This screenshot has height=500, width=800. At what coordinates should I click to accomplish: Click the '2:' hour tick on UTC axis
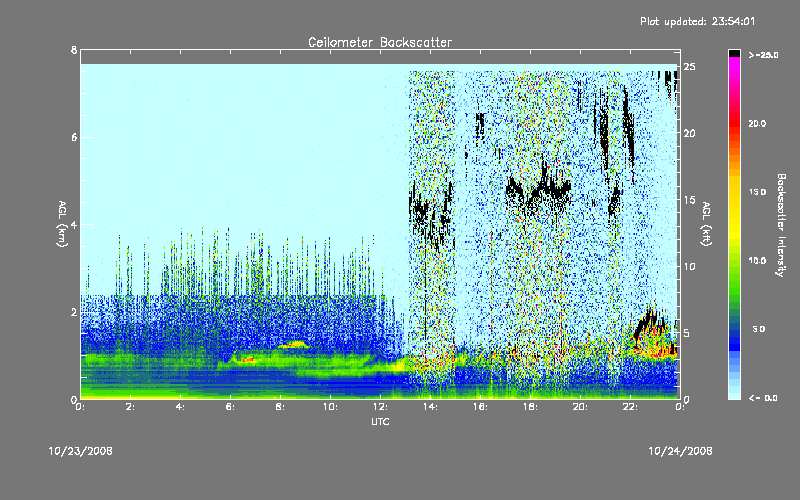(x=131, y=407)
